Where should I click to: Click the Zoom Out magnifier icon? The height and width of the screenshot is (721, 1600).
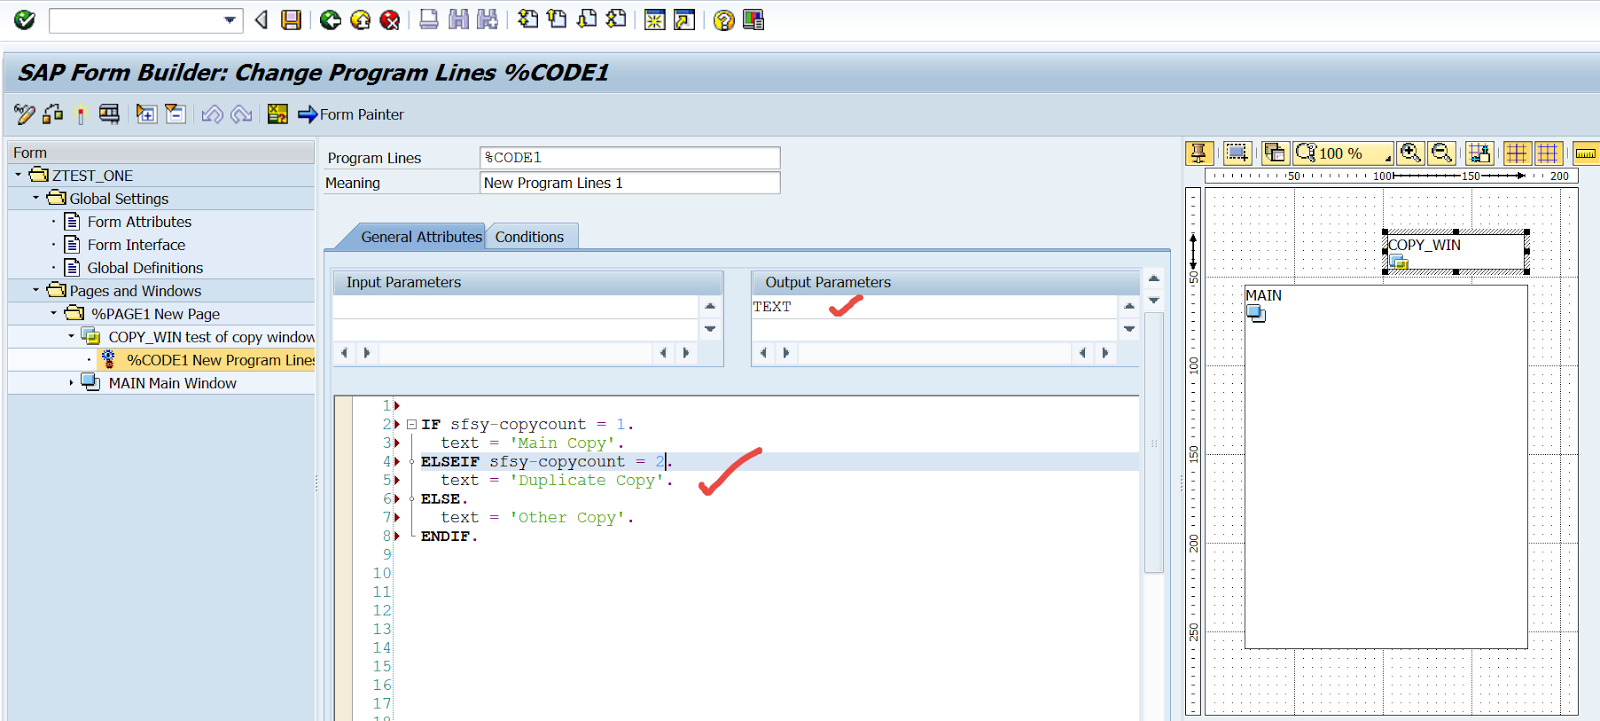click(x=1441, y=153)
